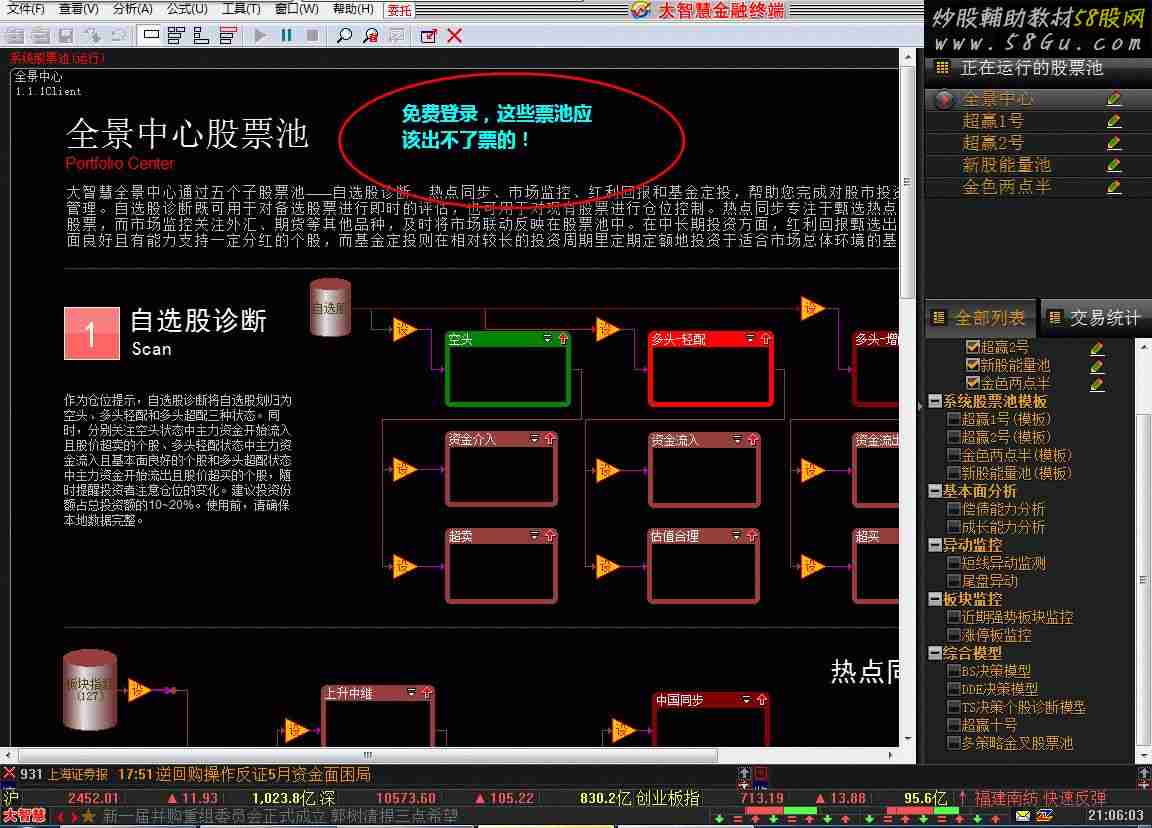Click the mail envelope icon in status bar
Viewport: 1152px width, 828px height.
tap(1023, 816)
